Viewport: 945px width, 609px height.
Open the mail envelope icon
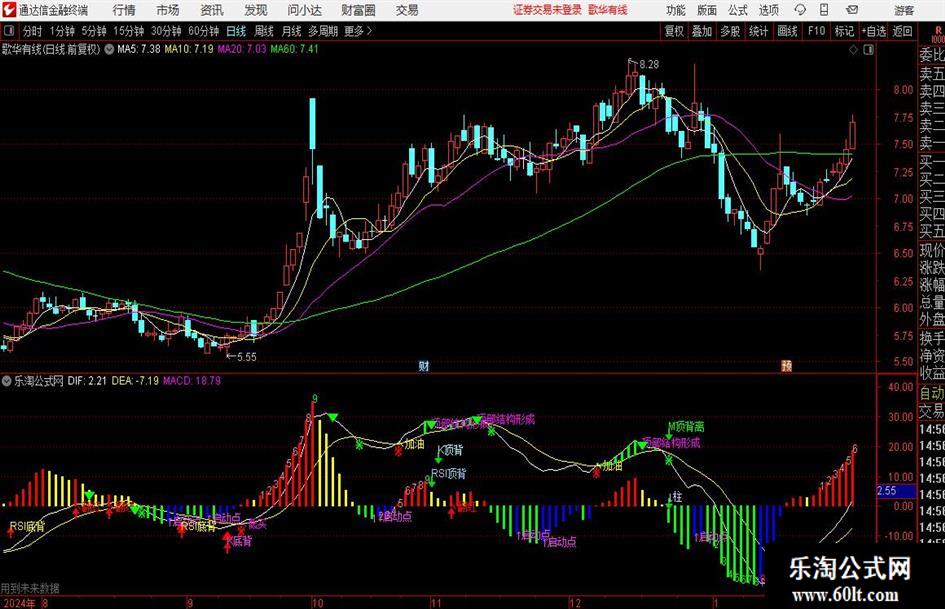(852, 10)
